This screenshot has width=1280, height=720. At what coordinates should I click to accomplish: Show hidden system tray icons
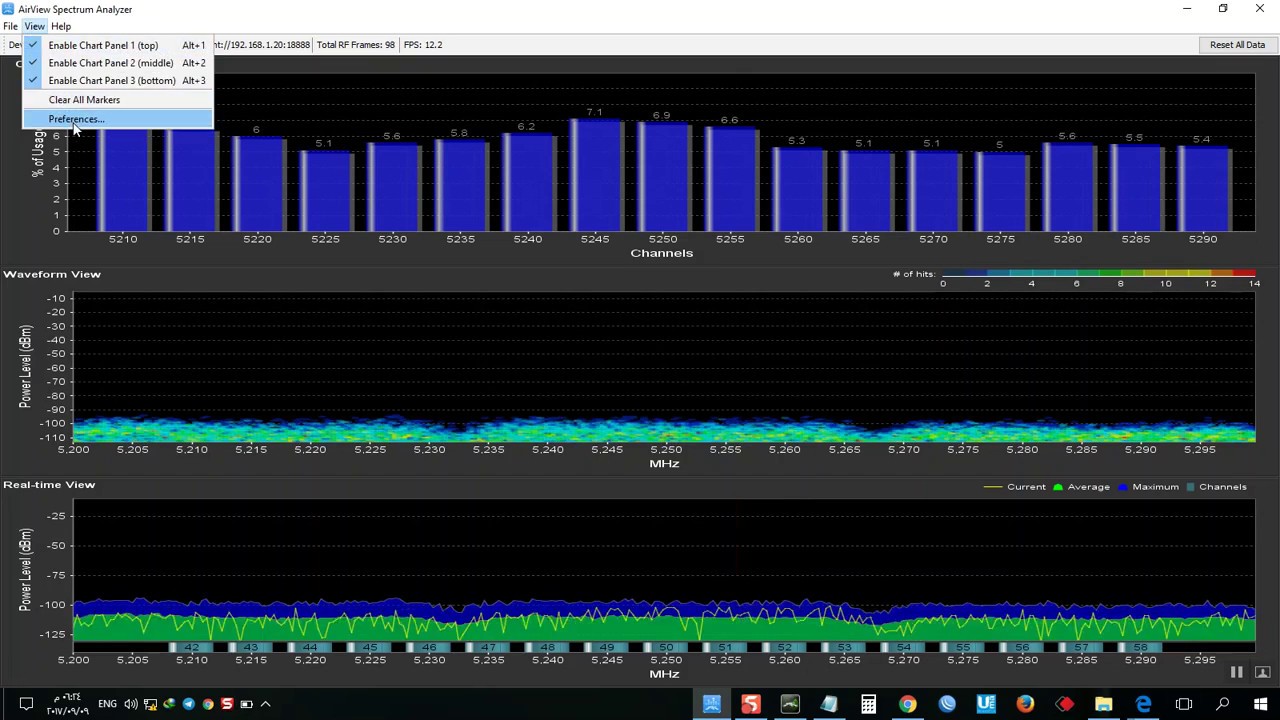265,704
